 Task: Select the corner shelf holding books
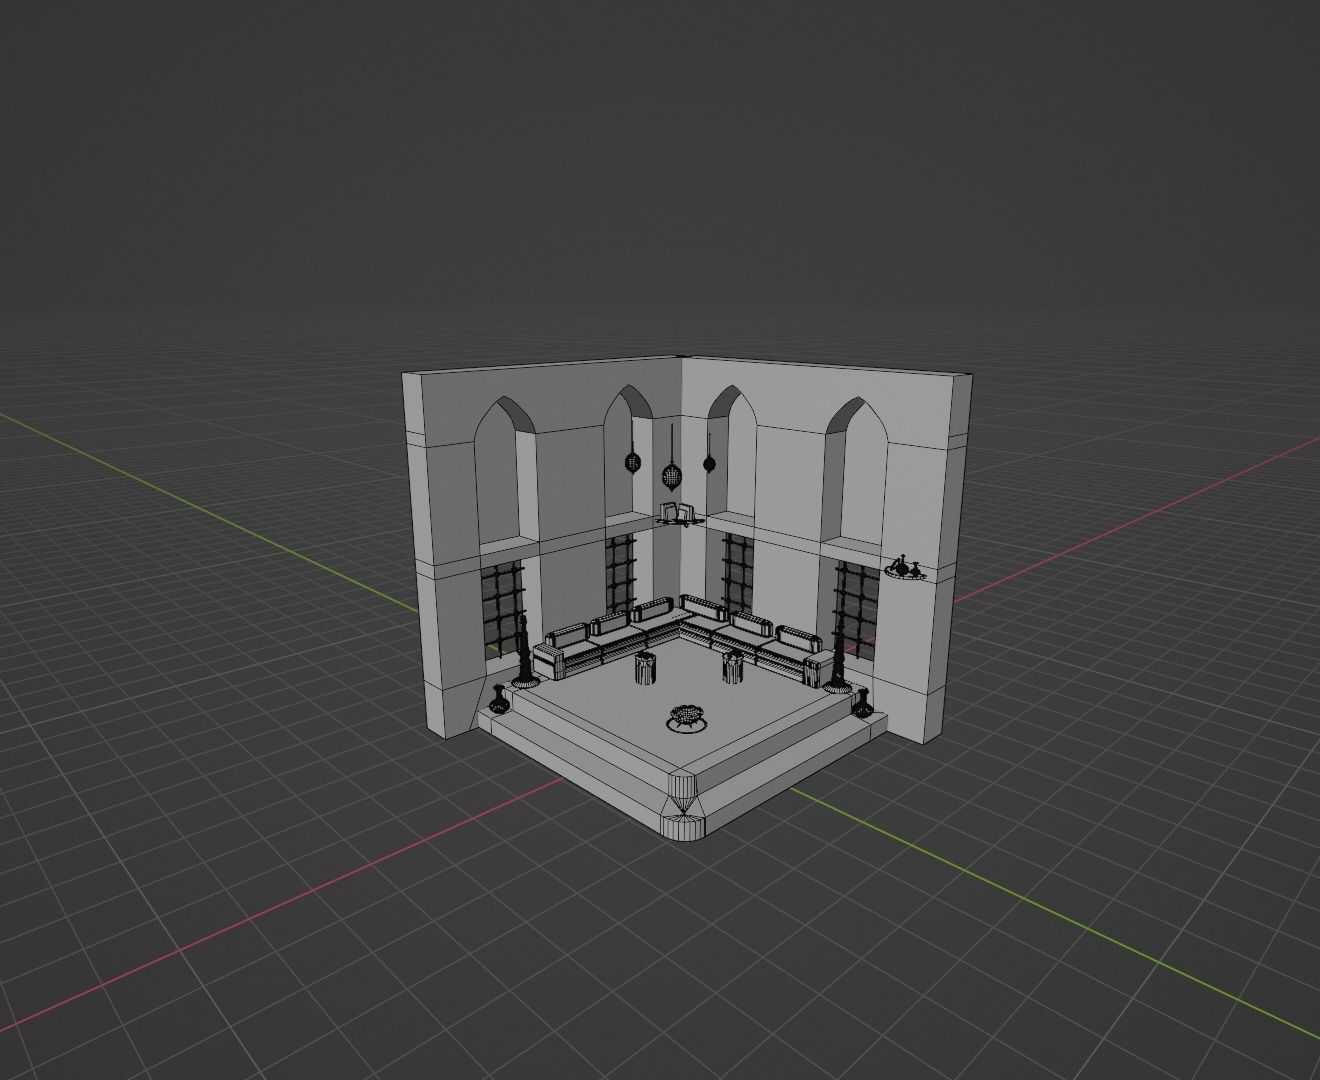(x=679, y=515)
